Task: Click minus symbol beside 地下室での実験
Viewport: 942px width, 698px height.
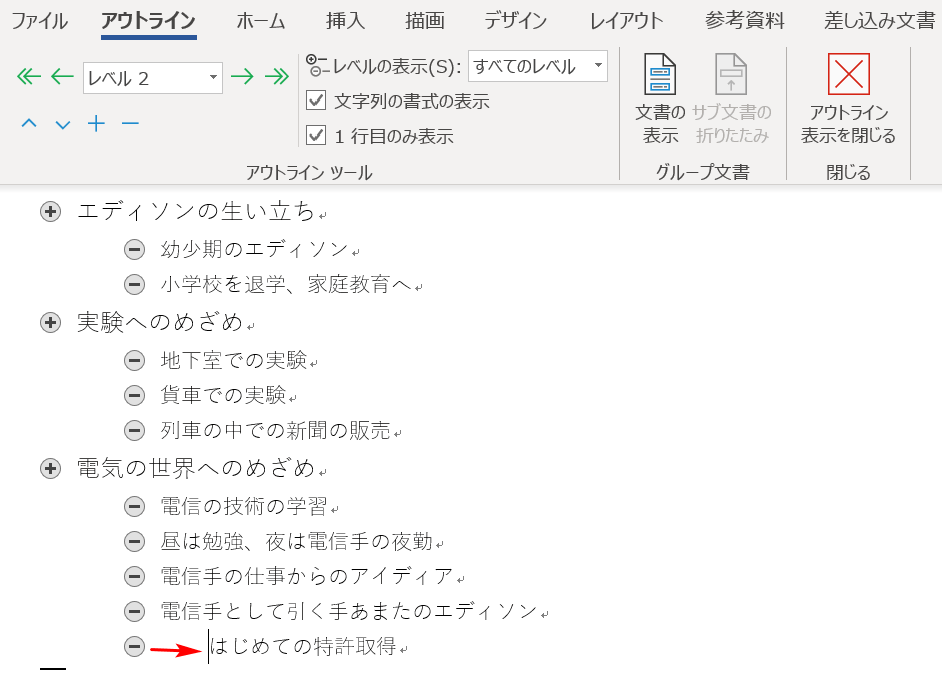Action: (135, 360)
